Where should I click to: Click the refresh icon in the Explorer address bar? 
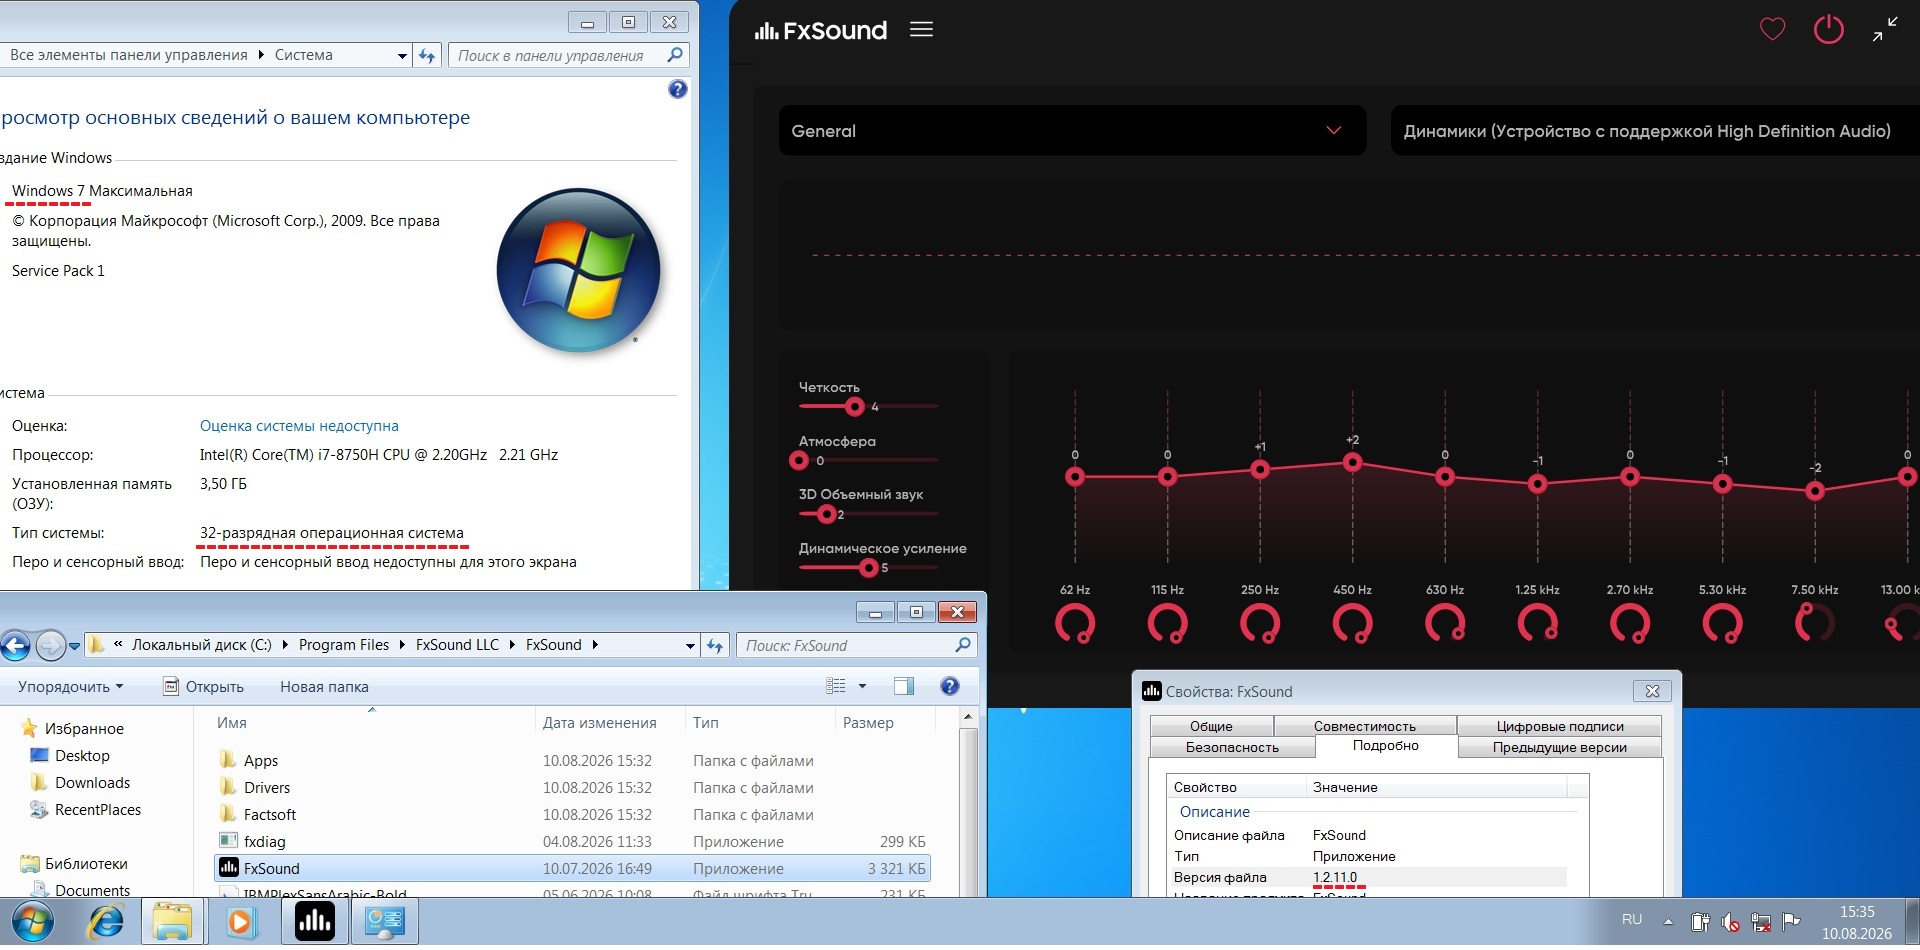715,646
